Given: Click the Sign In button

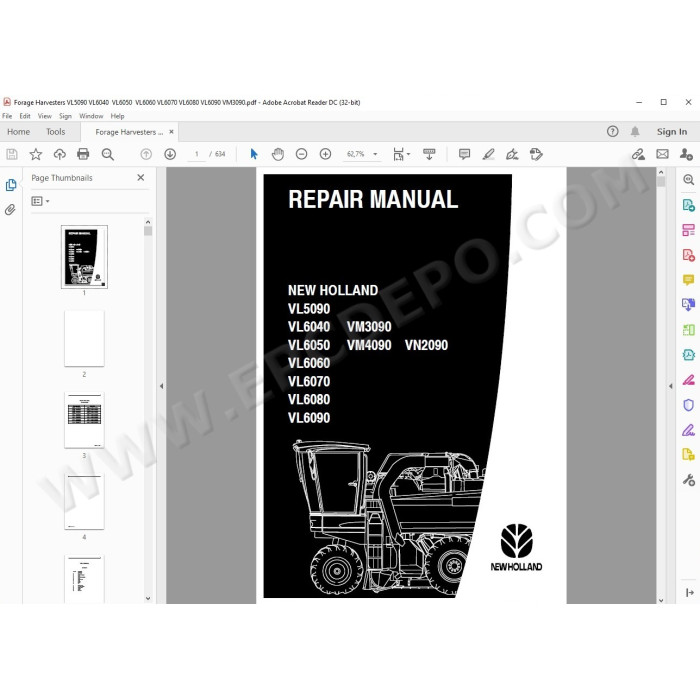Looking at the screenshot, I should coord(671,132).
